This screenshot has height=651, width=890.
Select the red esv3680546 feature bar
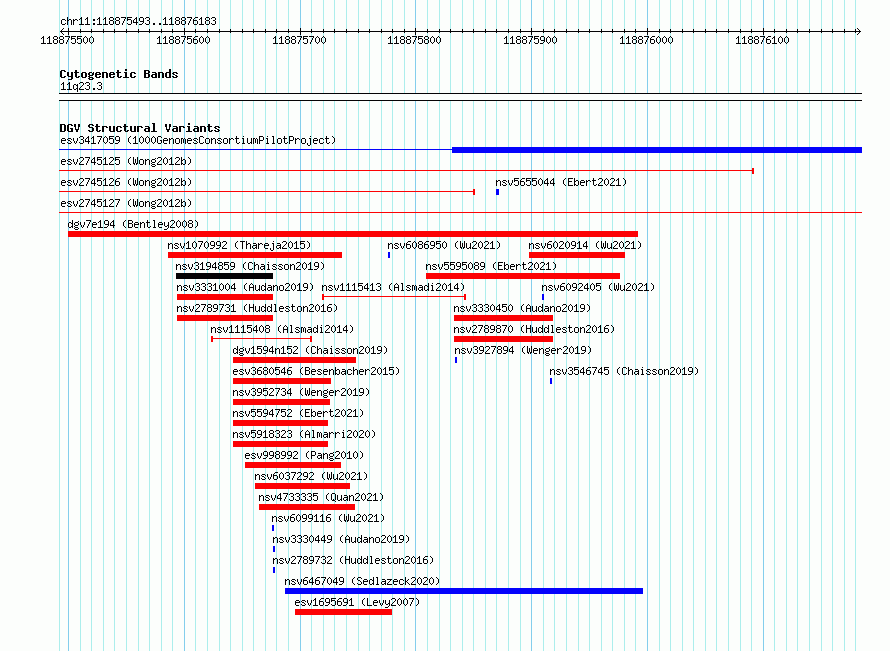[282, 381]
